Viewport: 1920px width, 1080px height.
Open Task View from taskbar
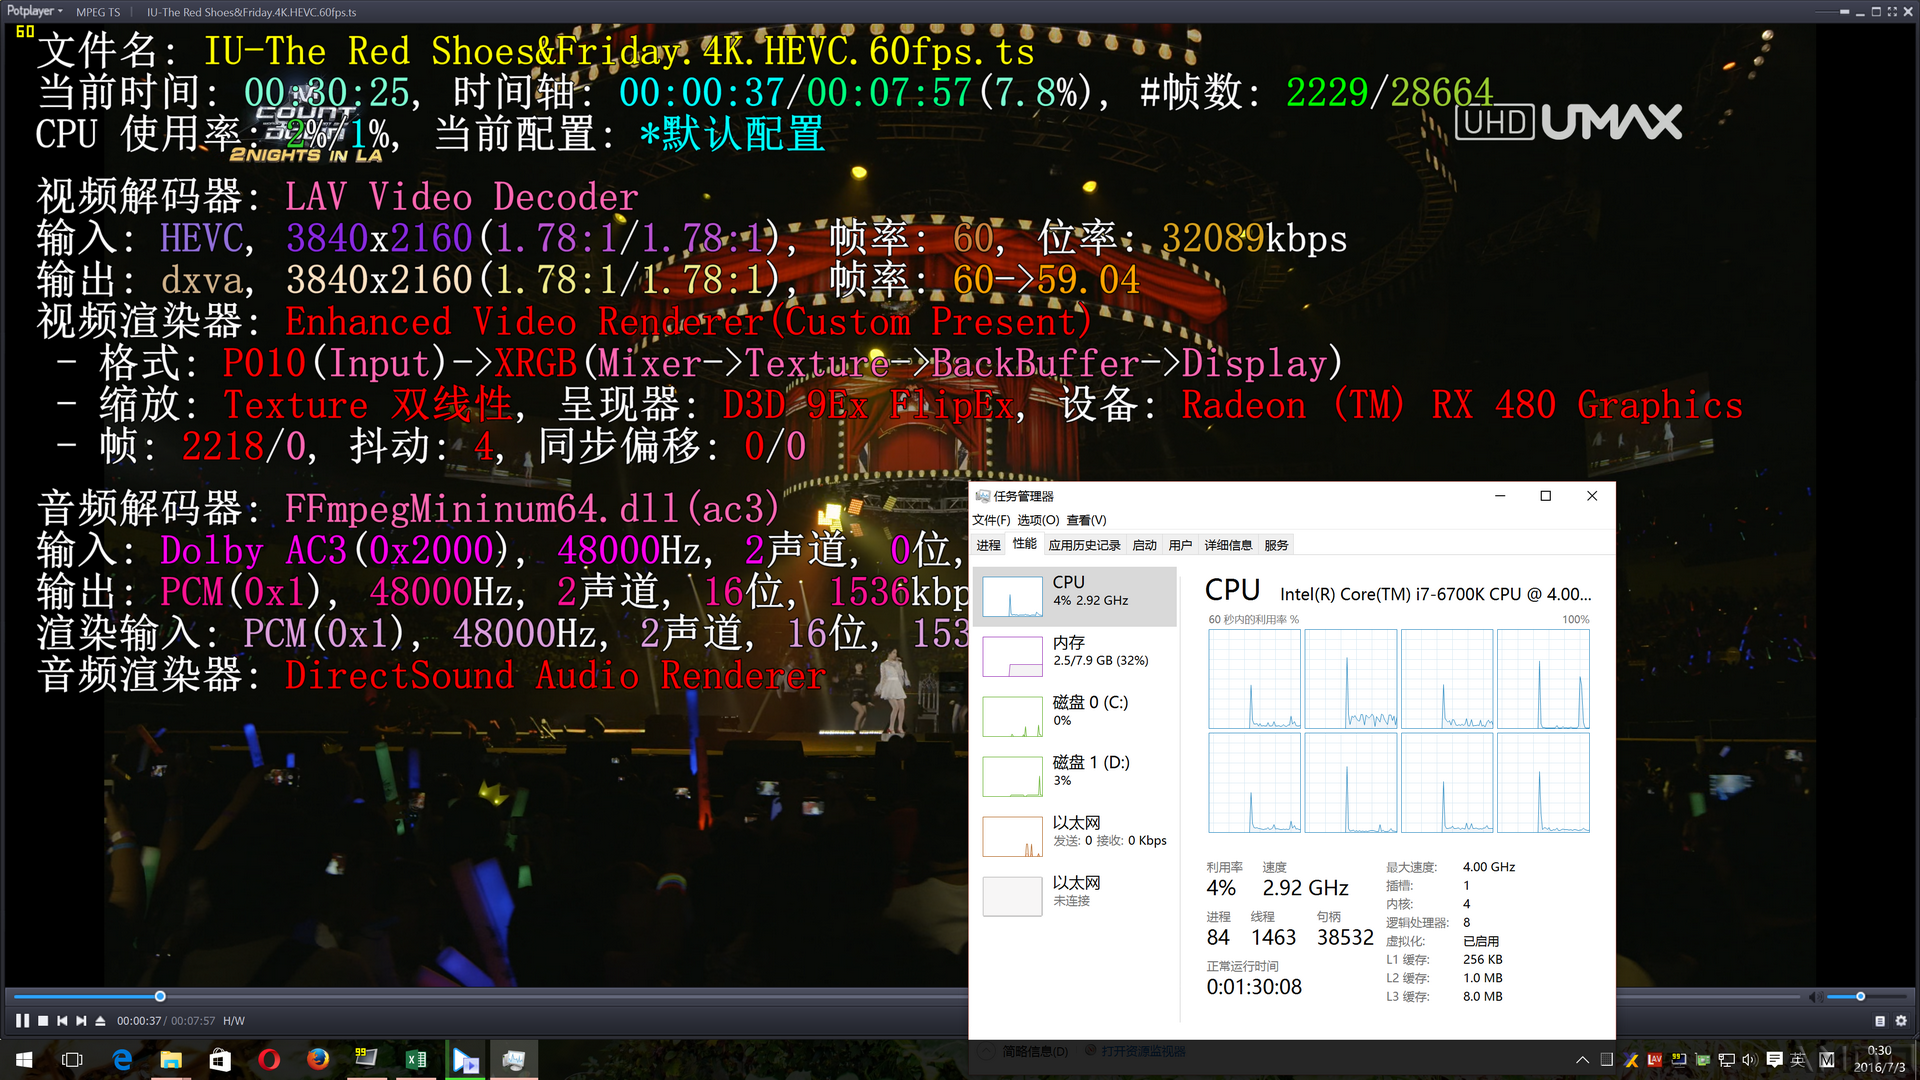coord(72,1059)
